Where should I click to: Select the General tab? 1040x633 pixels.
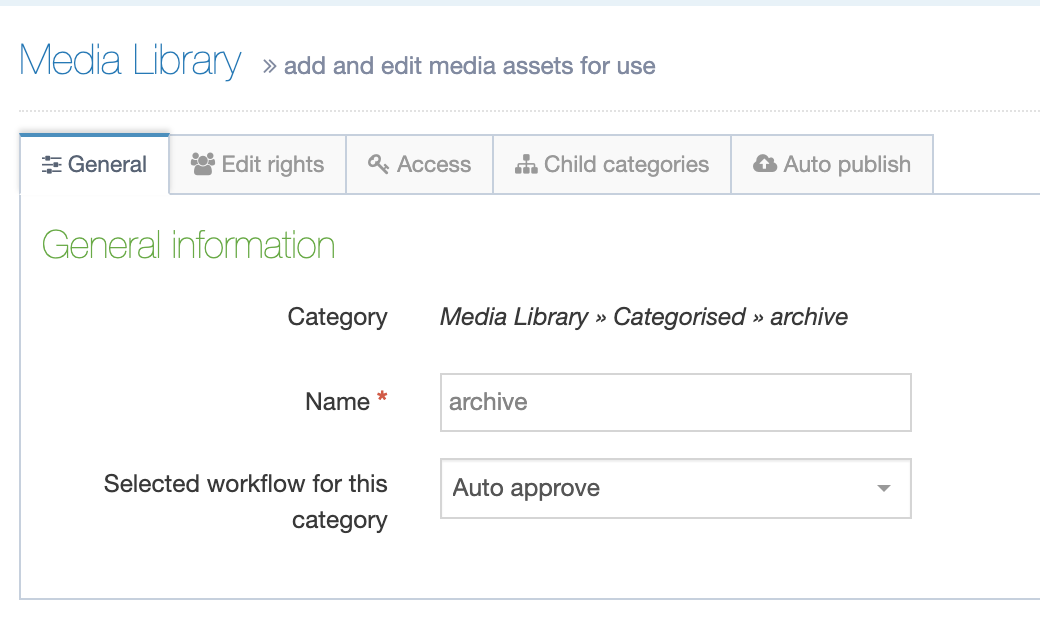105,164
